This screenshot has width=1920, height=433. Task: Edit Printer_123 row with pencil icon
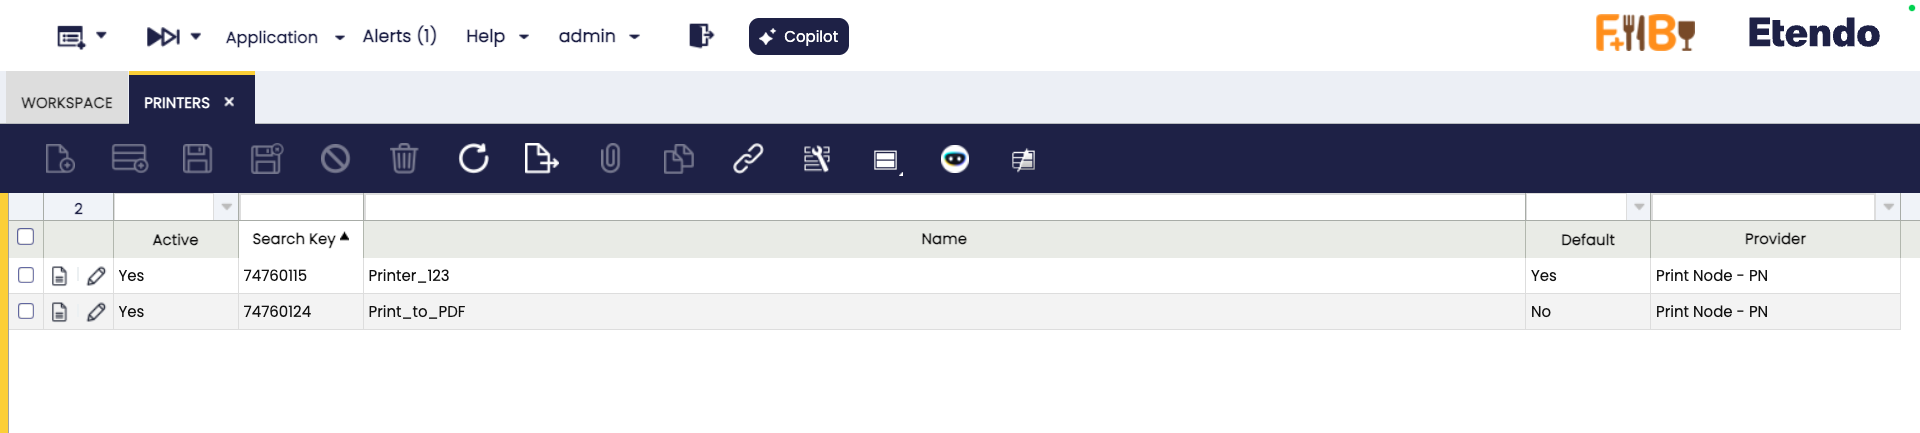click(x=96, y=276)
